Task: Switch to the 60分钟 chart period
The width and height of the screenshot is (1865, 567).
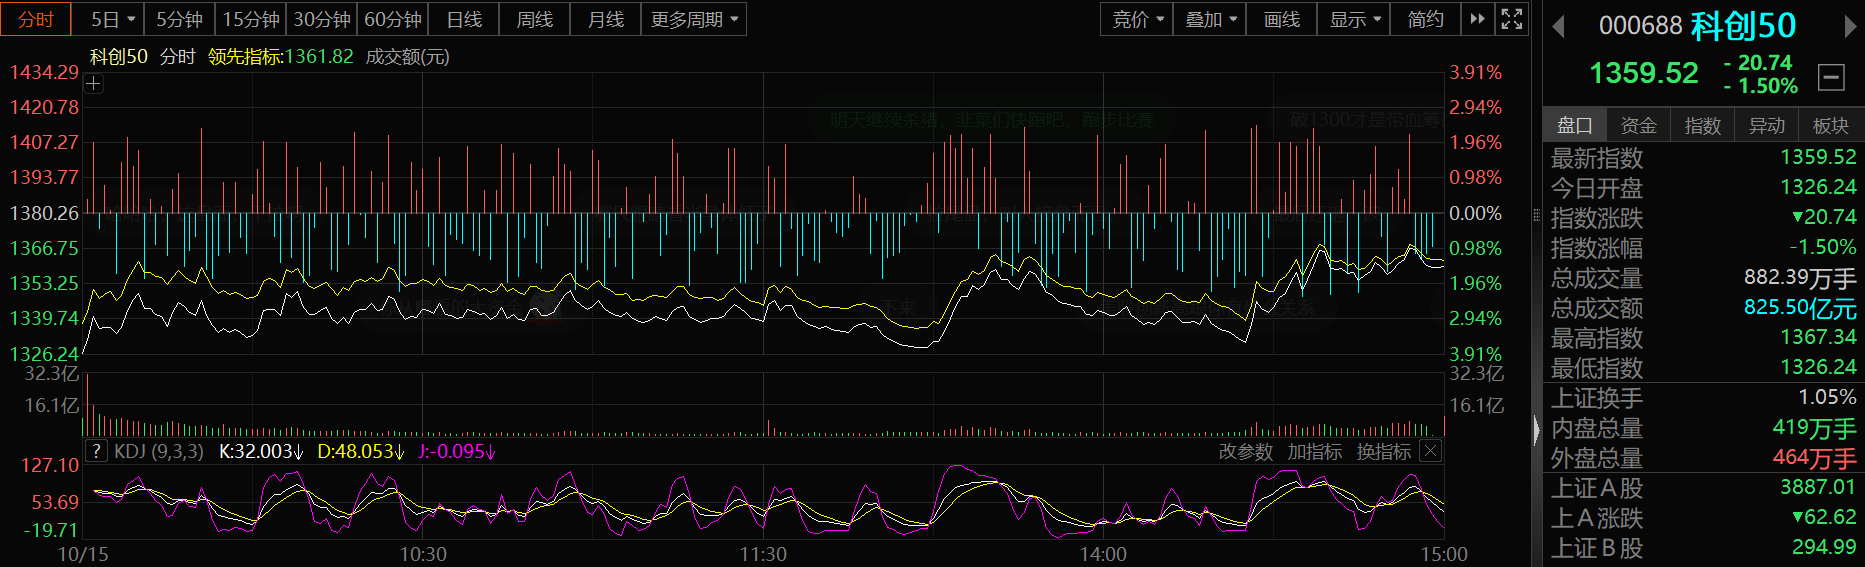Action: 393,19
